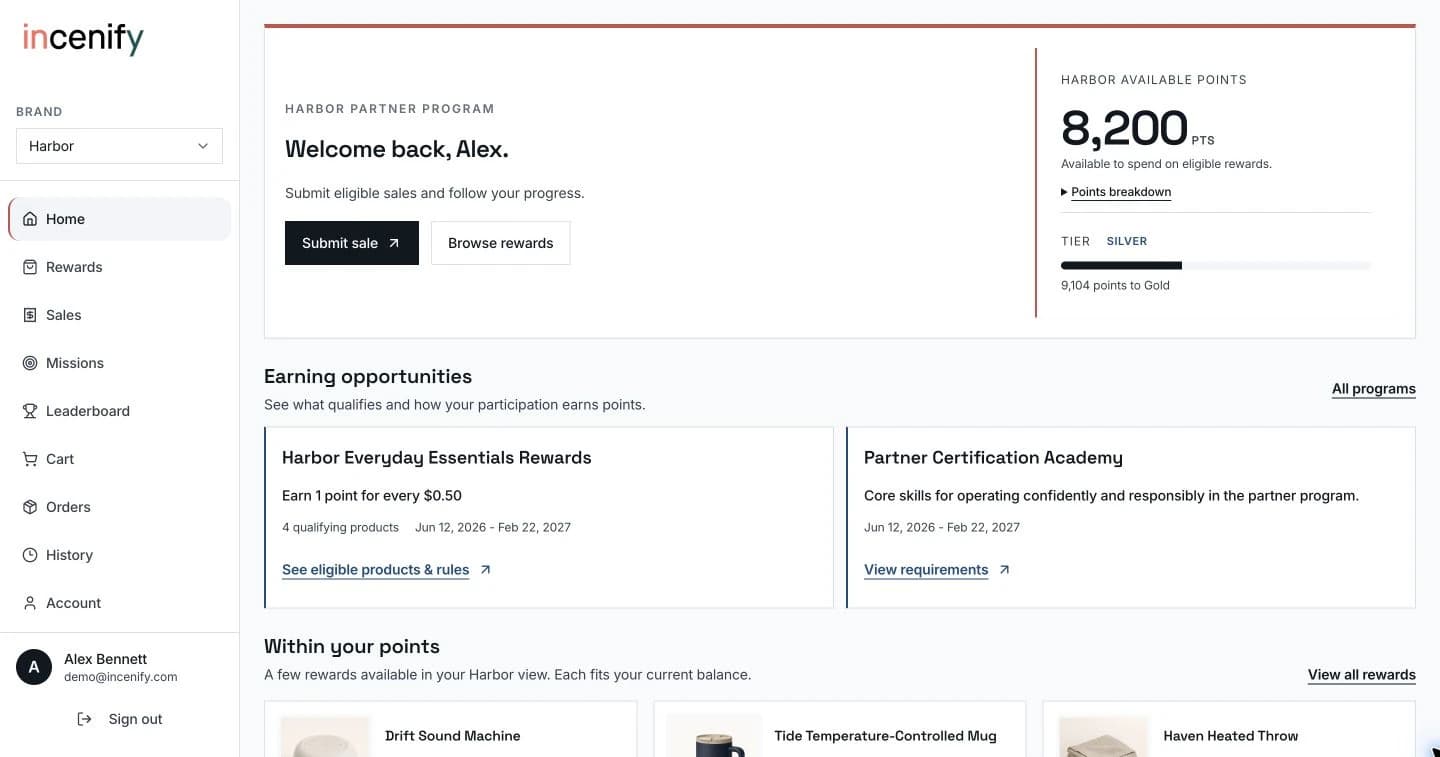The width and height of the screenshot is (1440, 757).
Task: Select the Drift Sound Machine thumbnail
Action: [326, 737]
